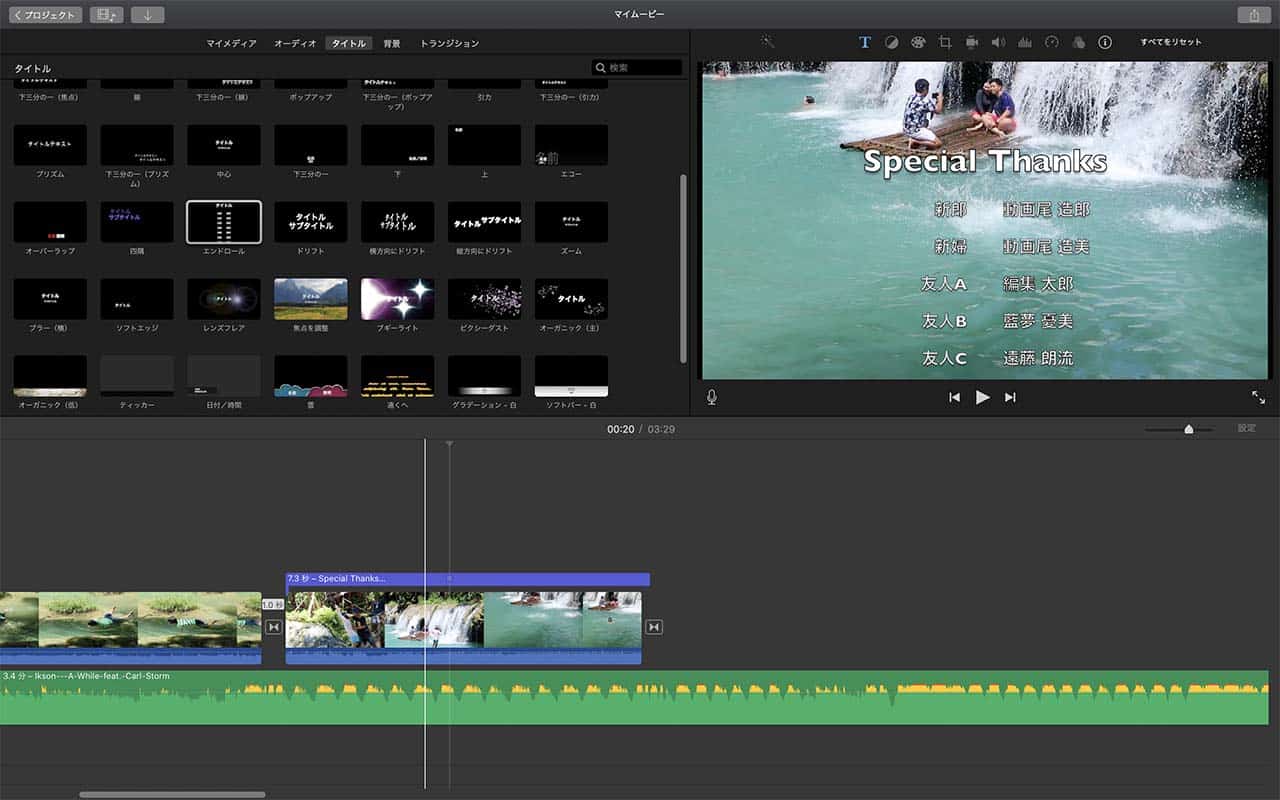Image resolution: width=1280 pixels, height=800 pixels.
Task: Click the transition icon after the waterfall clip
Action: click(x=654, y=627)
